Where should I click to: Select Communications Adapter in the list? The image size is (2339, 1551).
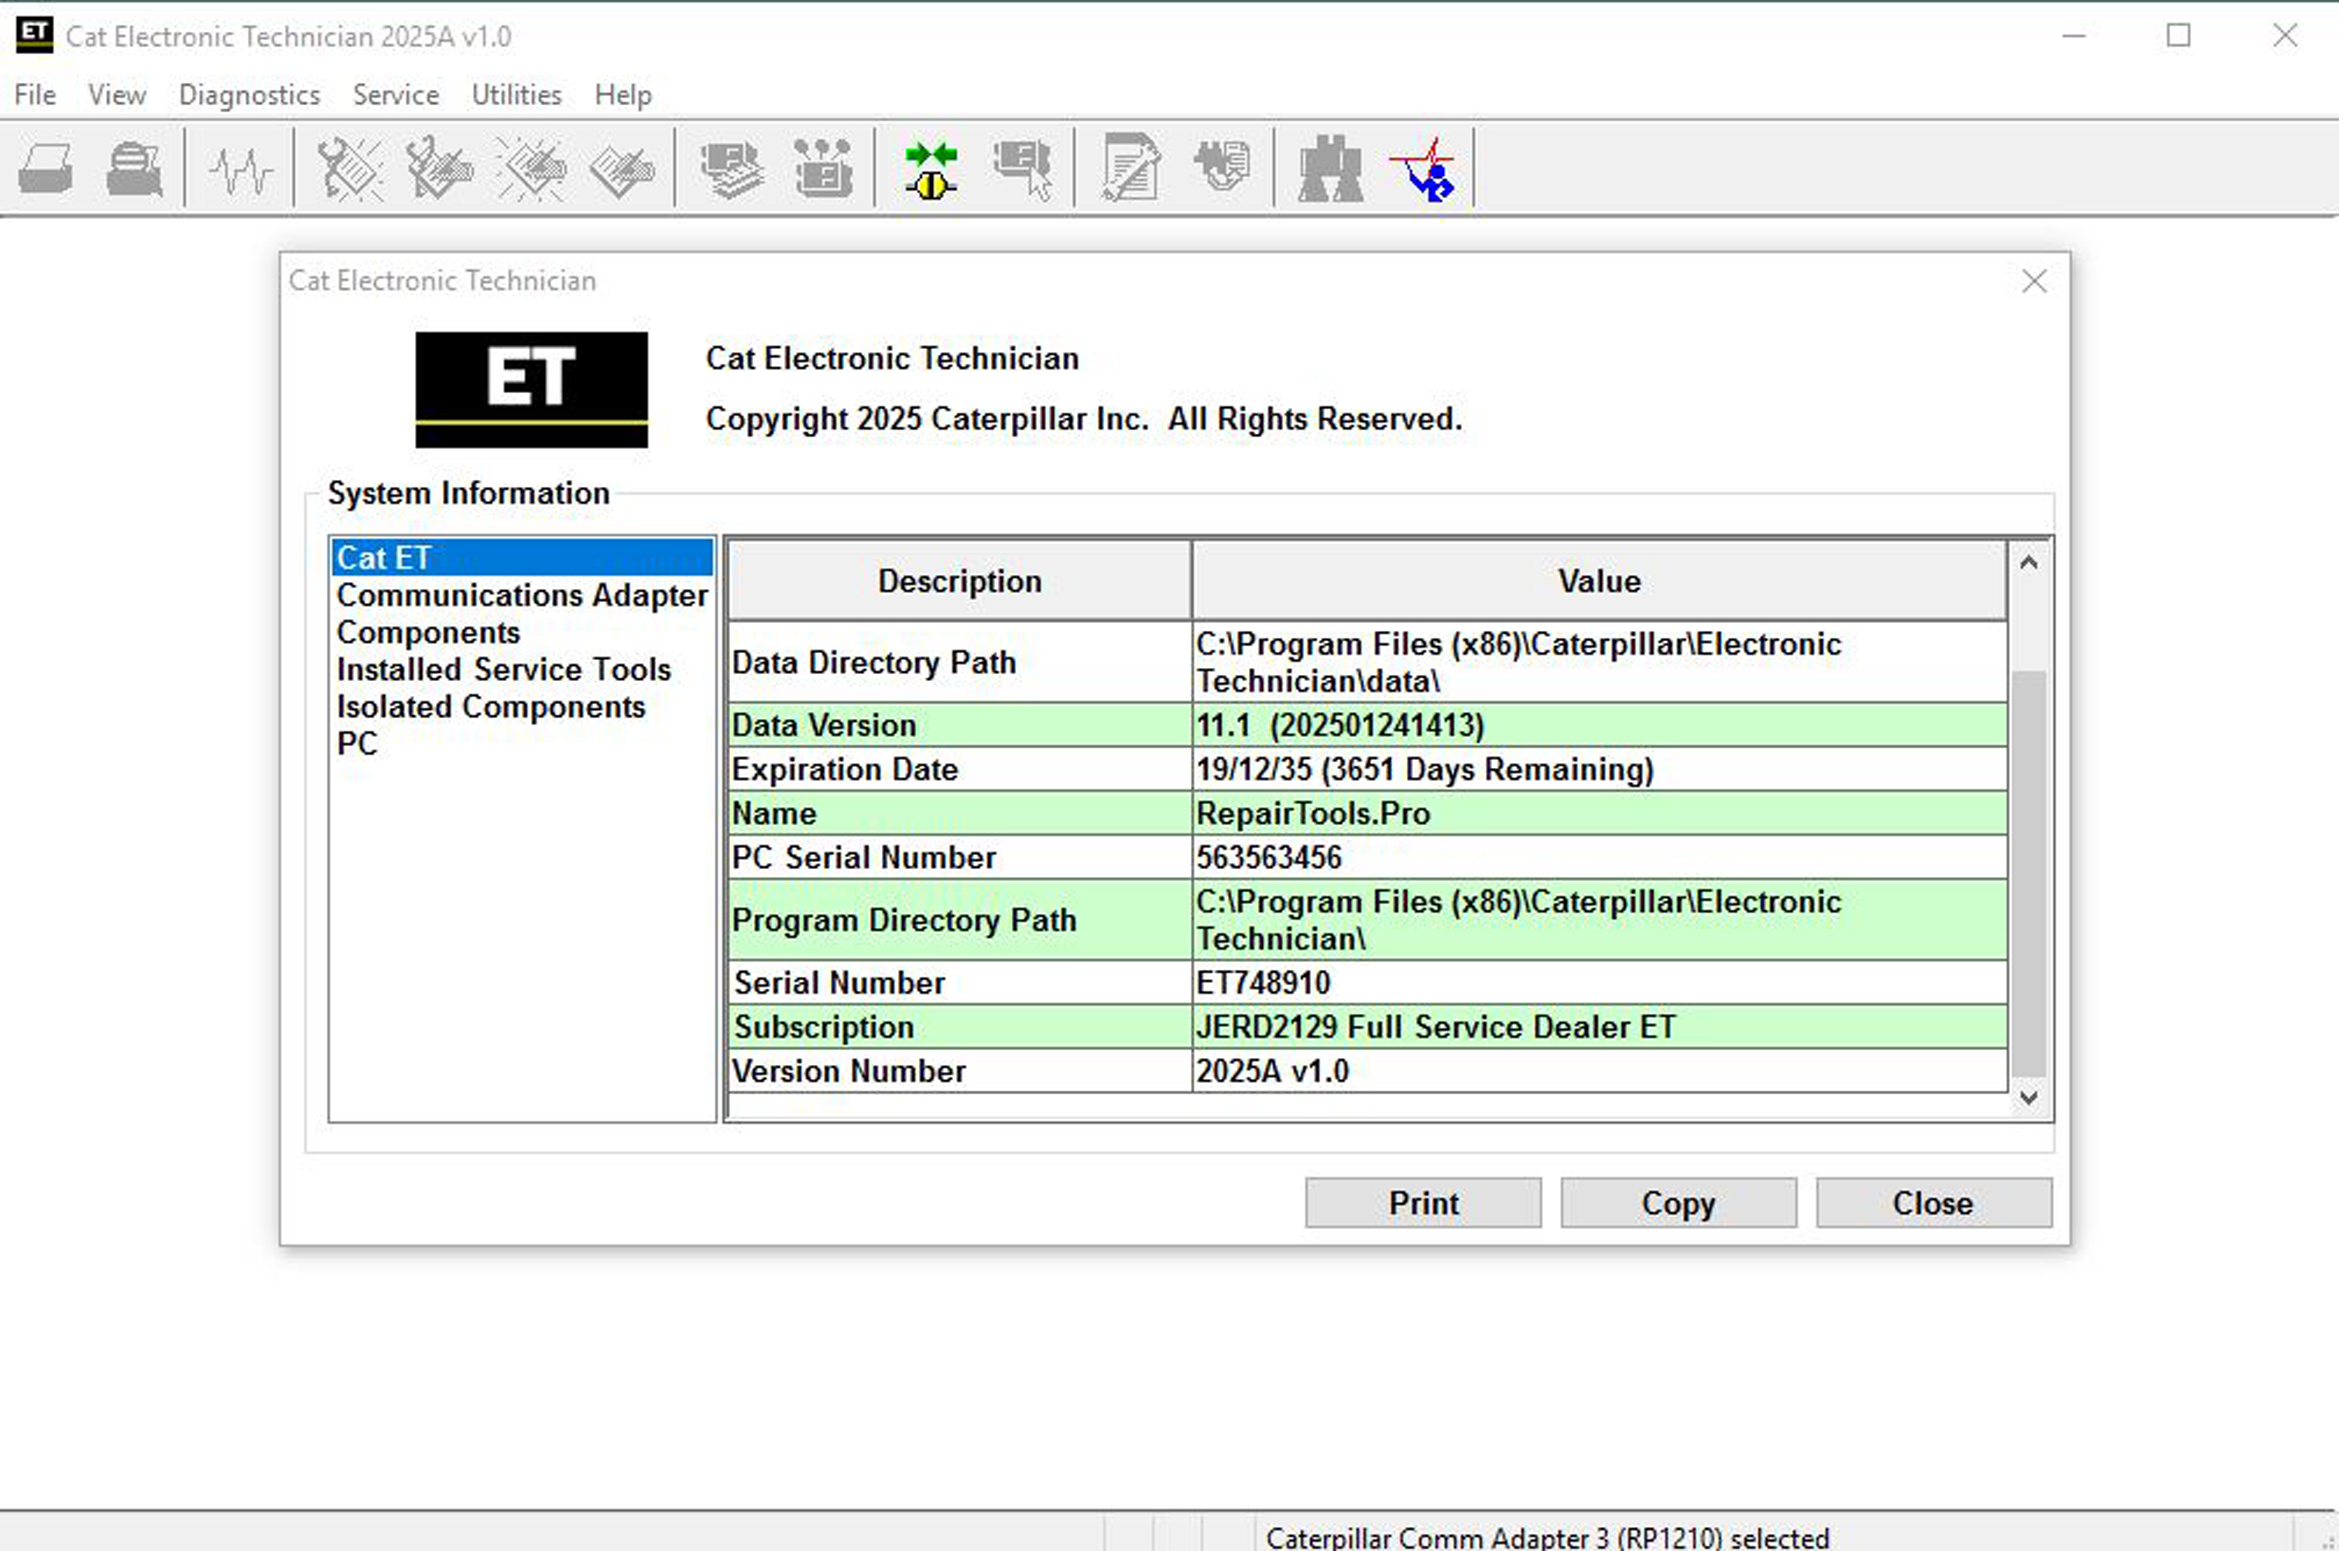coord(521,595)
